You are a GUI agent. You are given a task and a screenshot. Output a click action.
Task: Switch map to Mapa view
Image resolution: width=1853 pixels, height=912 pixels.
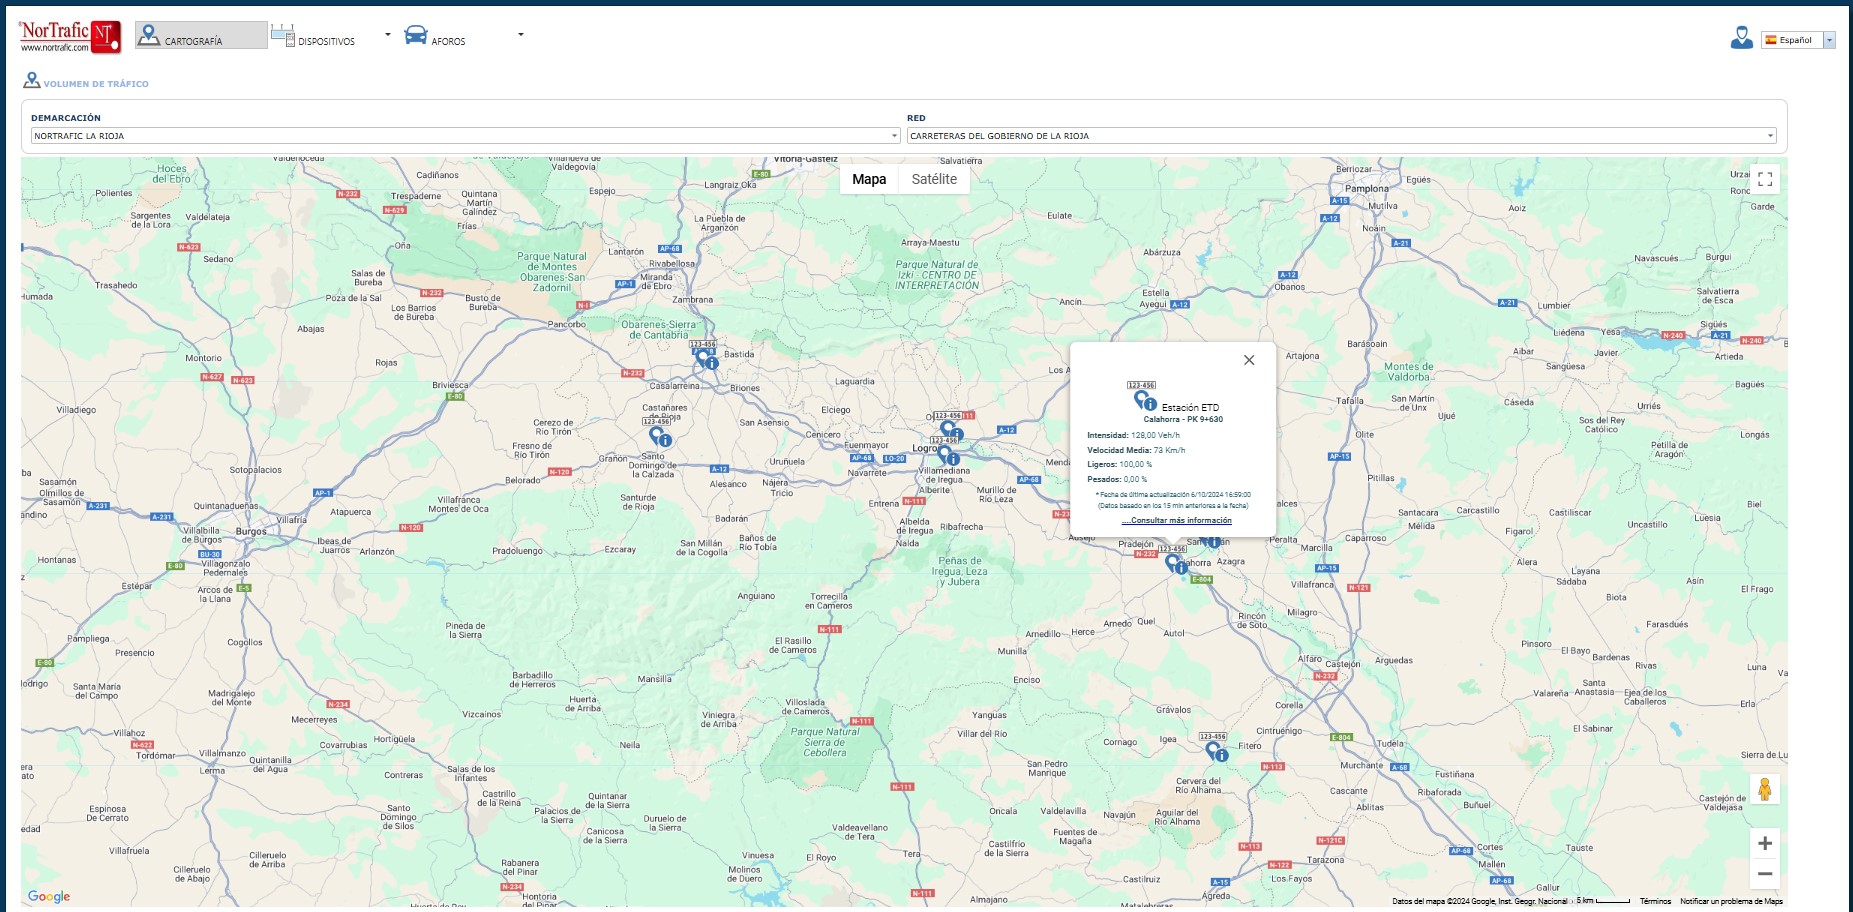tap(868, 180)
